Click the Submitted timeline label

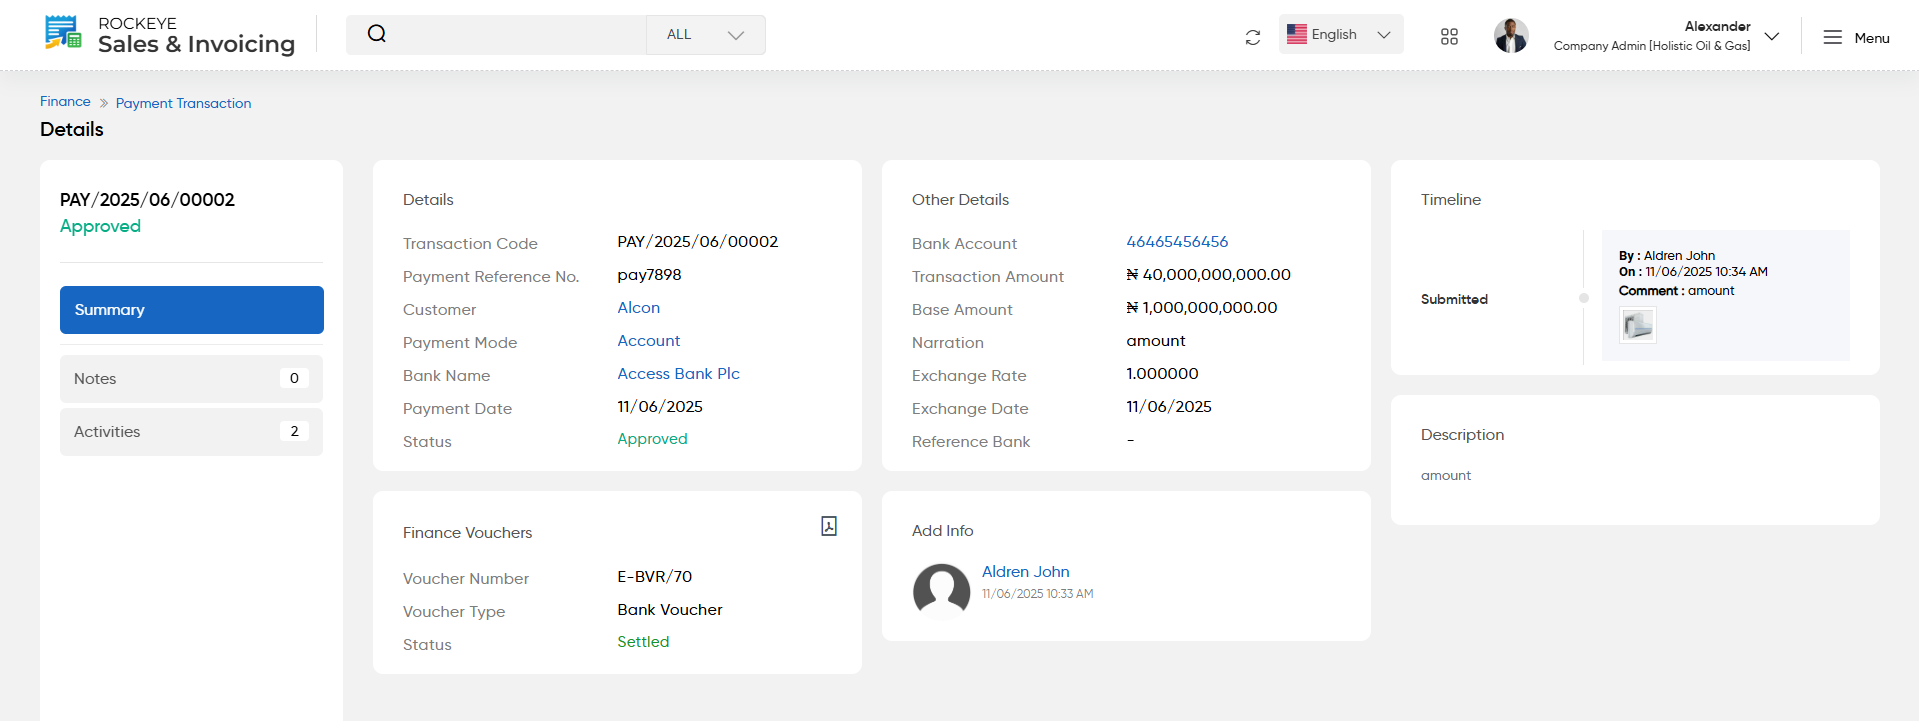1454,299
